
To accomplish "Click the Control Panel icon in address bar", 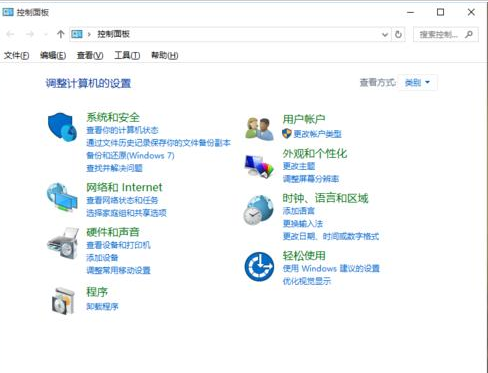I will [x=77, y=34].
